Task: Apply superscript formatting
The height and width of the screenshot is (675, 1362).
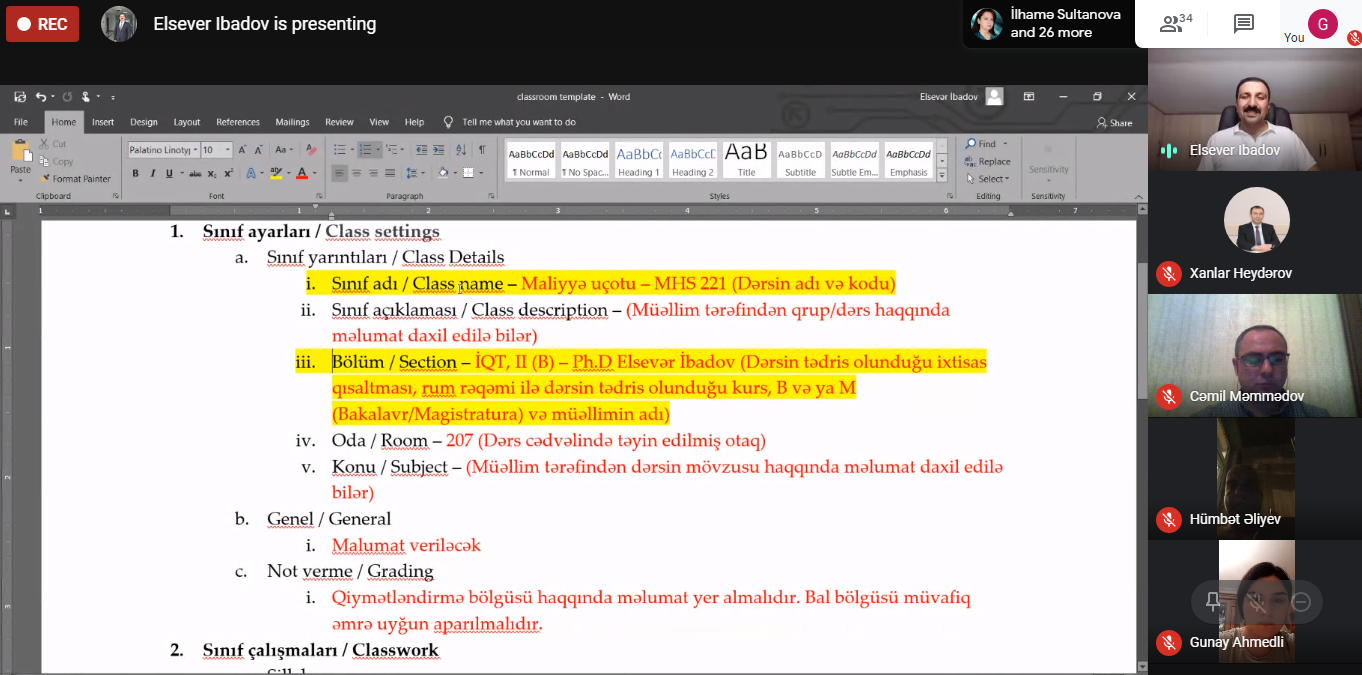Action: [228, 173]
